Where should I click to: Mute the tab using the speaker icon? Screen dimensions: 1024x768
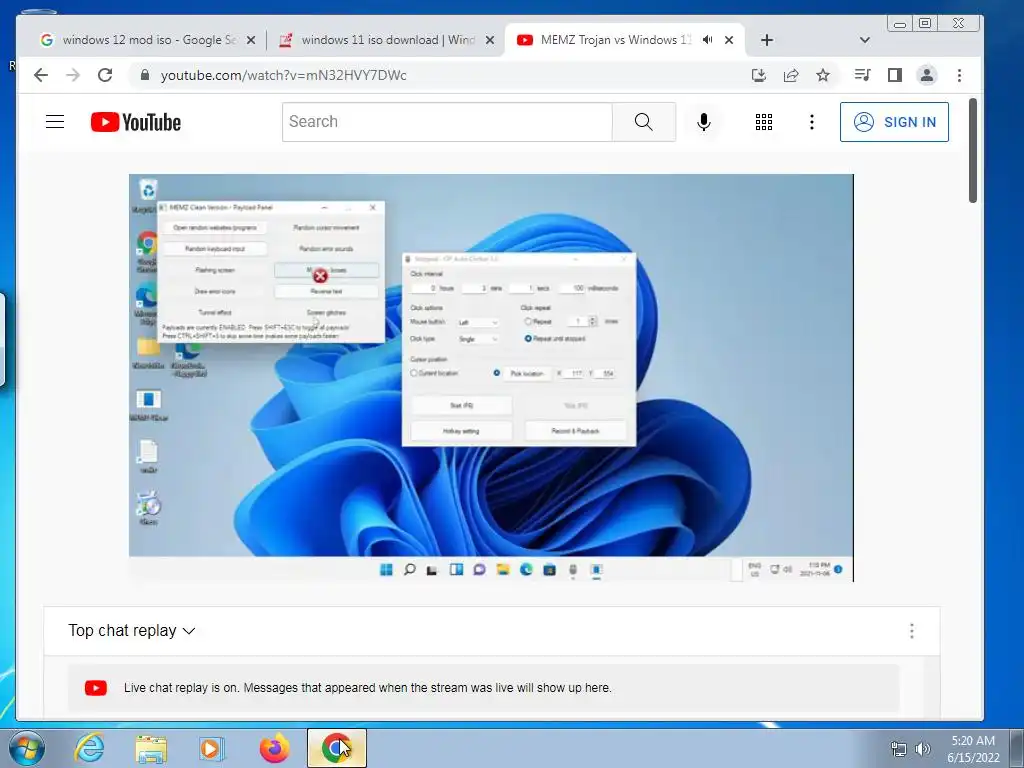tap(707, 40)
